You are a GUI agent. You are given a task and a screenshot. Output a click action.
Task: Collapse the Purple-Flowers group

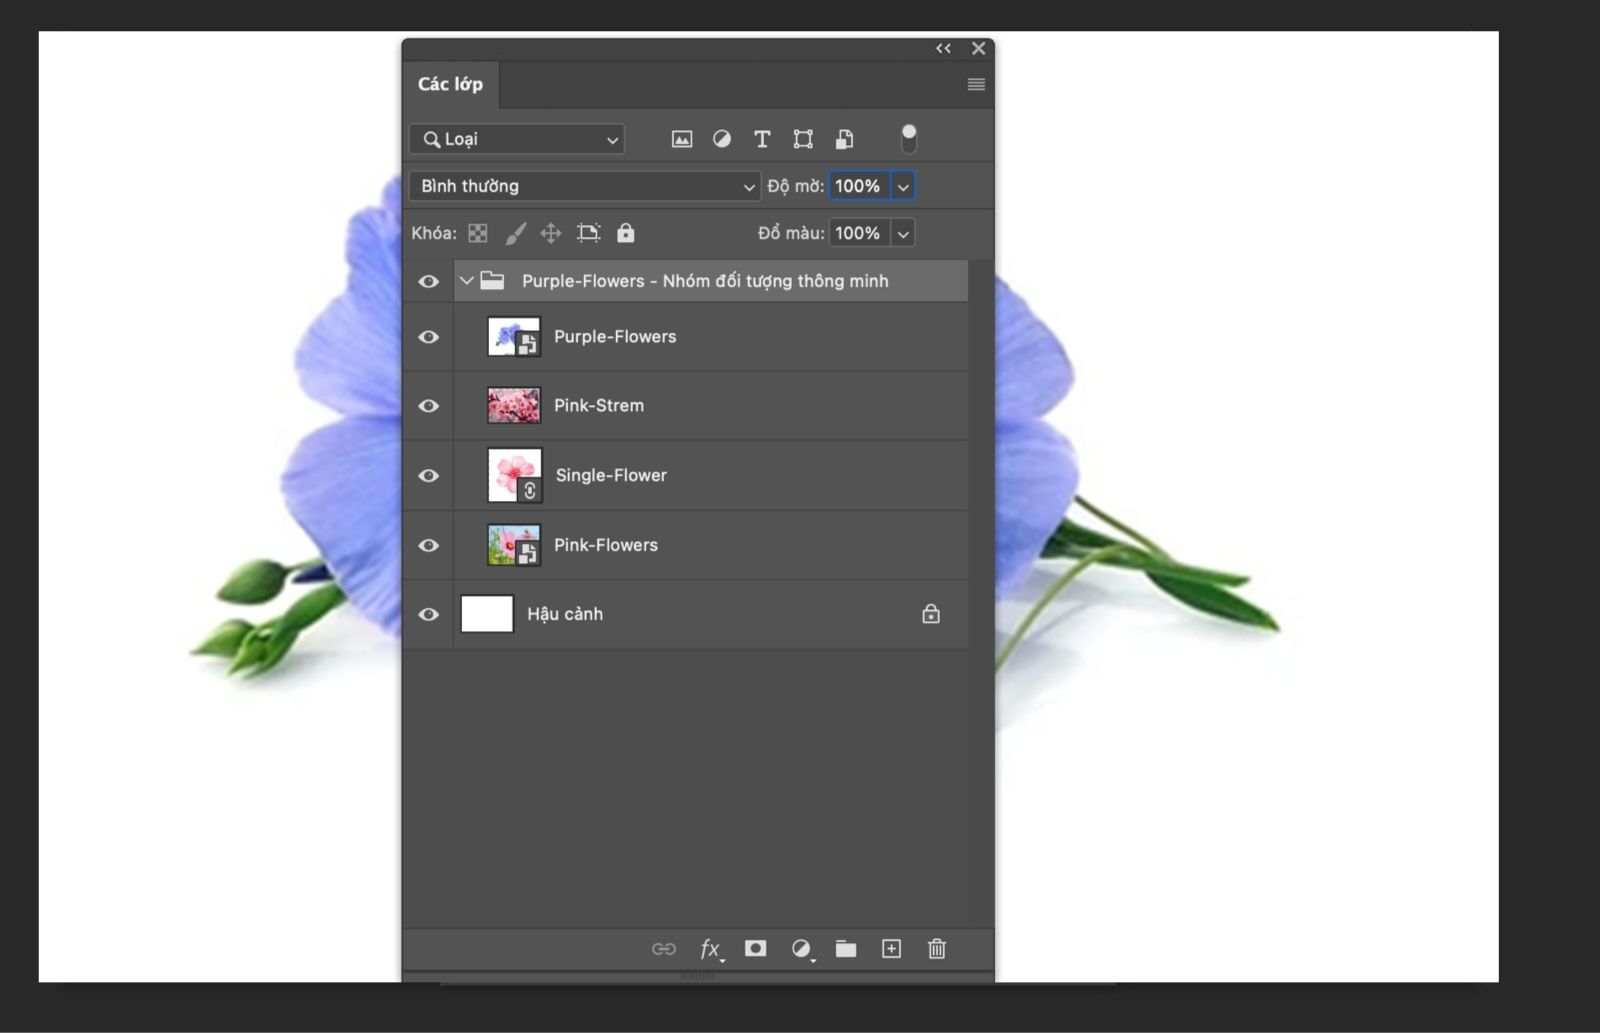coord(466,281)
